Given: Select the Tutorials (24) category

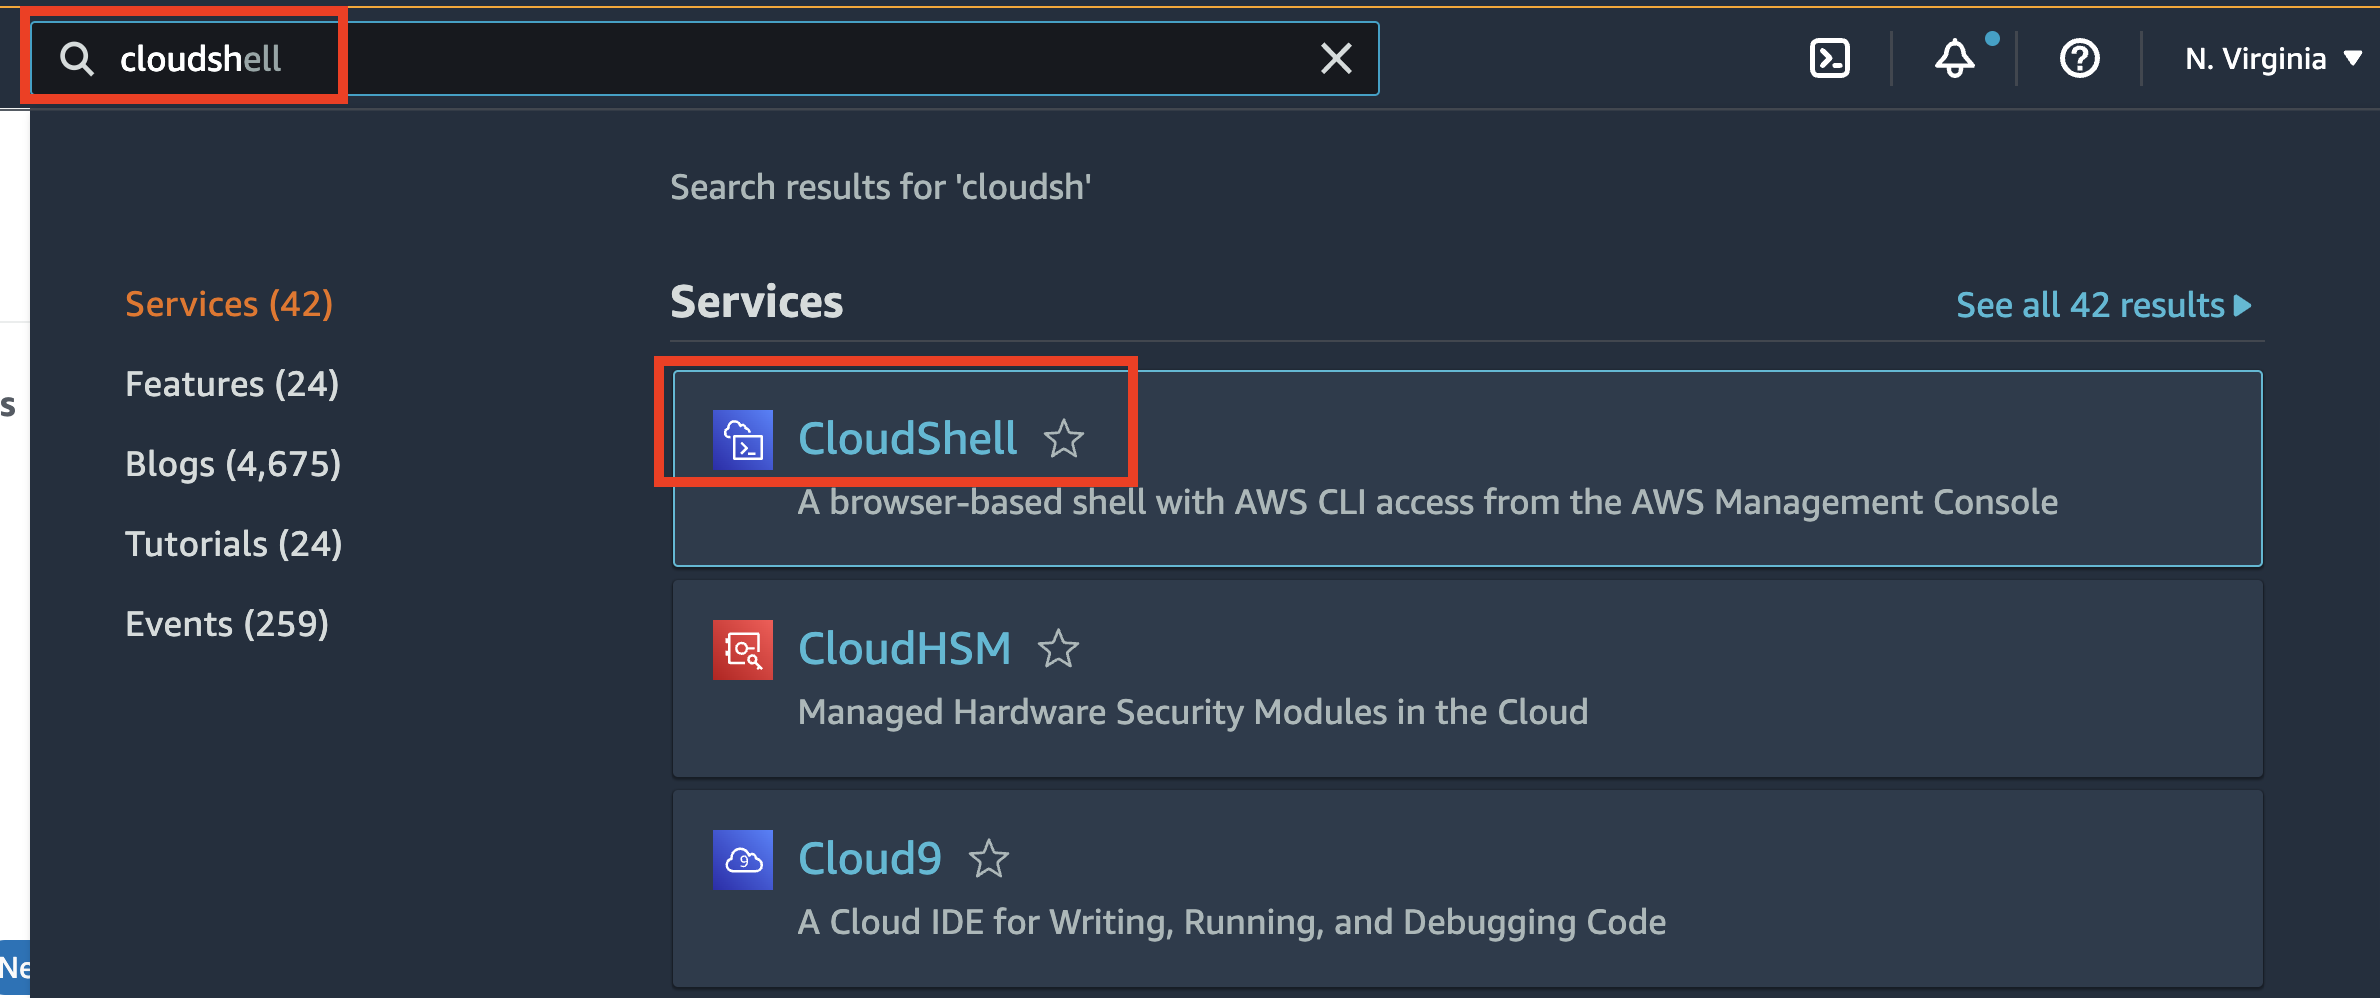Looking at the screenshot, I should (x=234, y=544).
